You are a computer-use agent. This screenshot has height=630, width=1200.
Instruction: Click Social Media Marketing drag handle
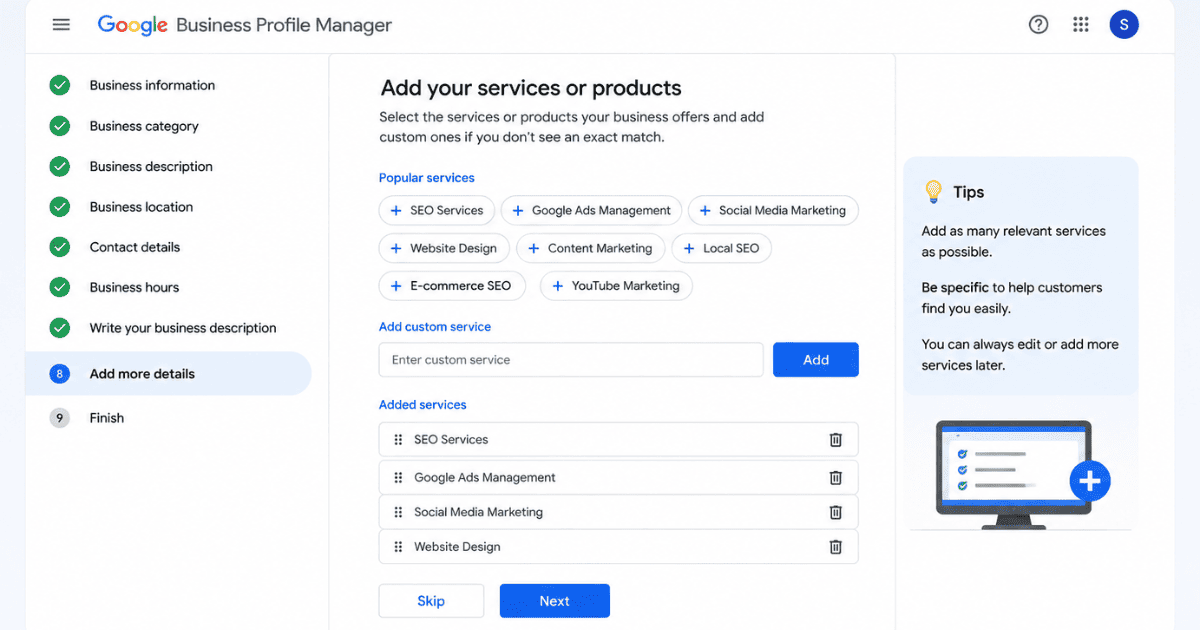[398, 512]
